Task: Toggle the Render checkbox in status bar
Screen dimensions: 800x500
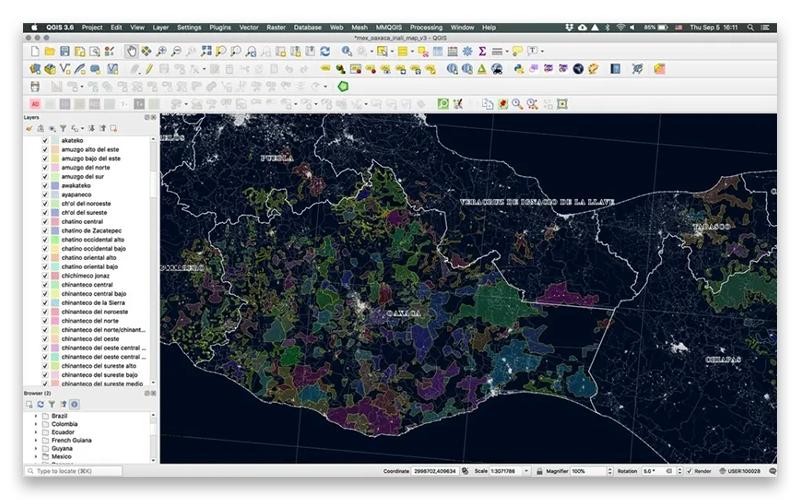Action: [689, 471]
